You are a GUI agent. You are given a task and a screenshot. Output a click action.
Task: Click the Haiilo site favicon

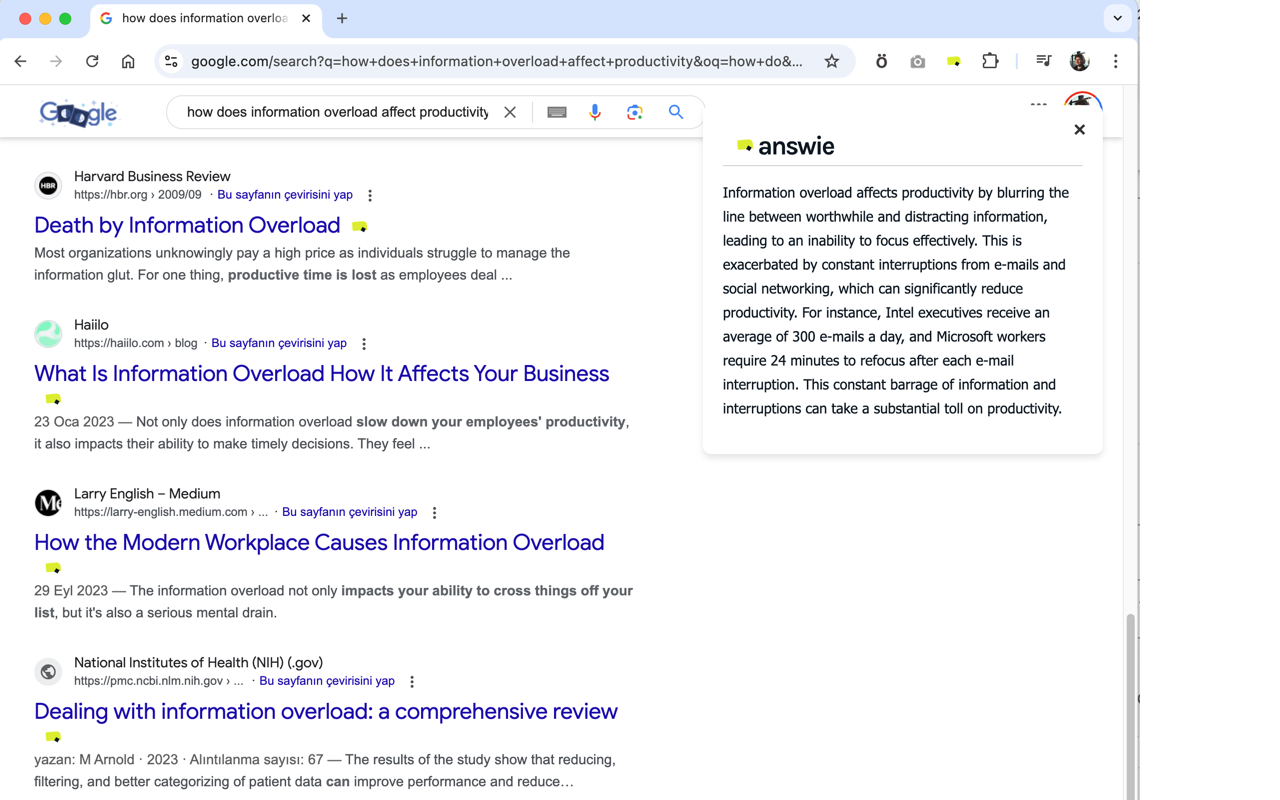(x=48, y=333)
